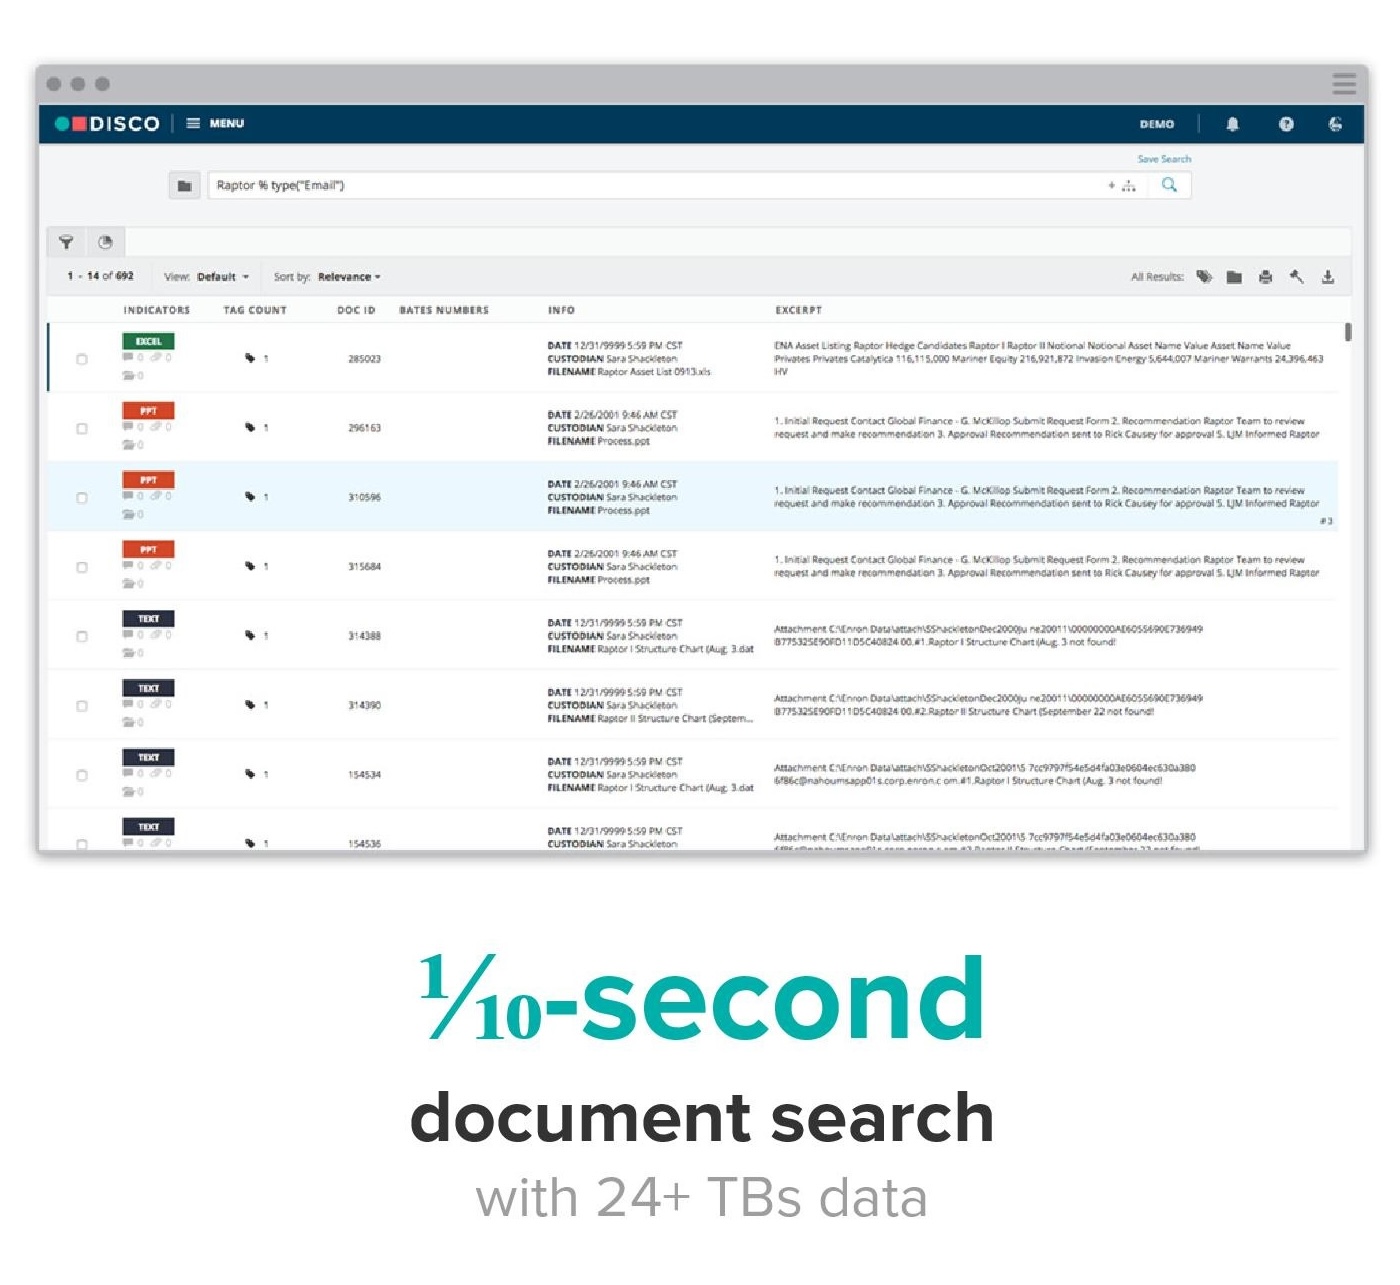This screenshot has width=1400, height=1285.
Task: Tag all results with tag icon
Action: pyautogui.click(x=1204, y=277)
